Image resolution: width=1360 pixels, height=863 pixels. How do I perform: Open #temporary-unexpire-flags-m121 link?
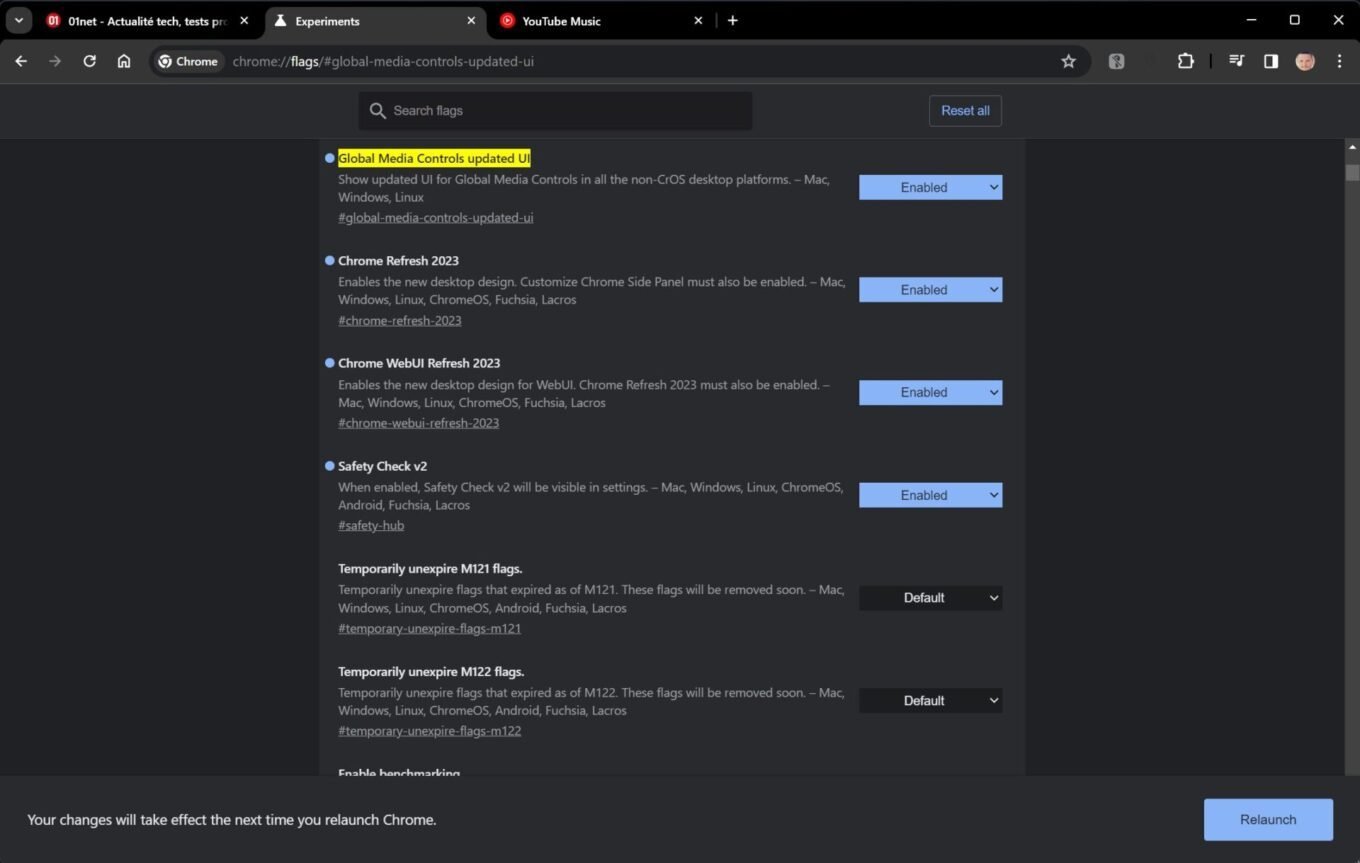click(429, 629)
